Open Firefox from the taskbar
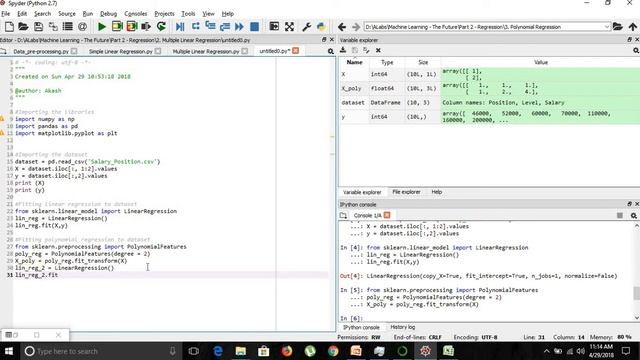 (x=287, y=351)
